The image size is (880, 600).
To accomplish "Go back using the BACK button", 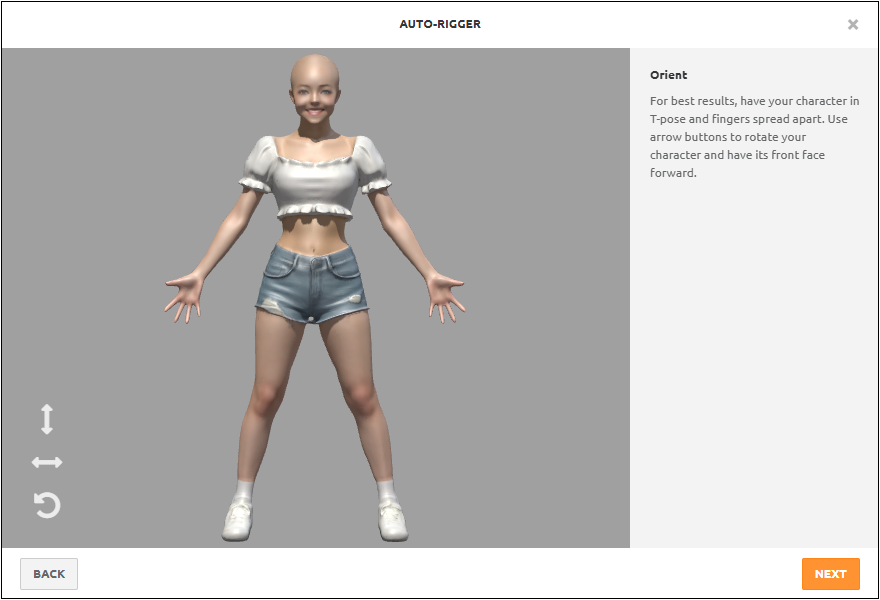I will [49, 574].
